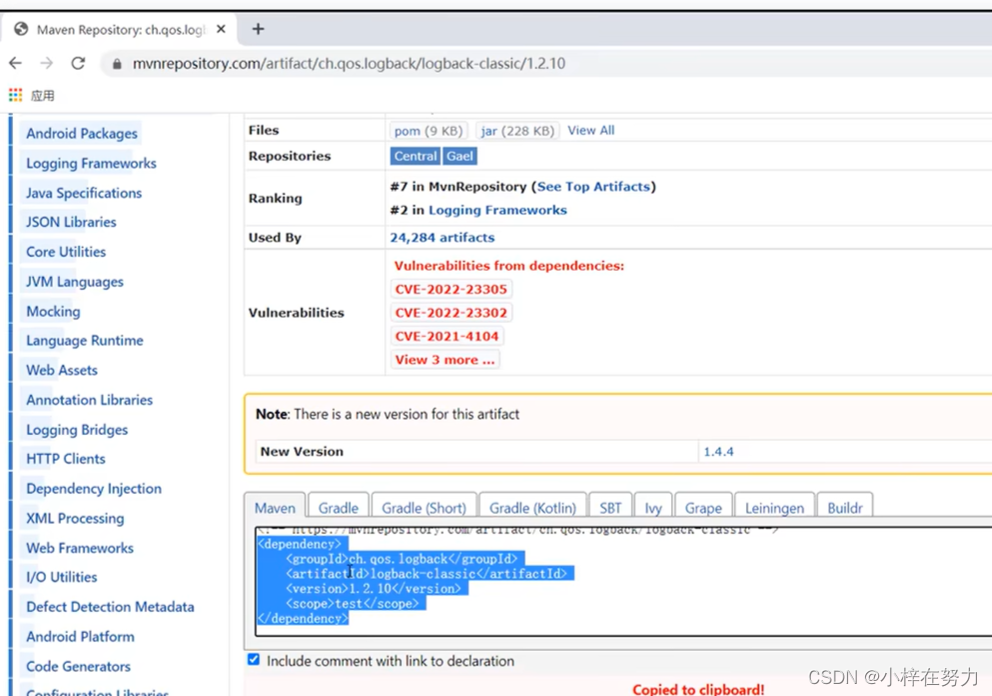Open Core Utilities category
Screen dimensions: 992x696
point(66,252)
